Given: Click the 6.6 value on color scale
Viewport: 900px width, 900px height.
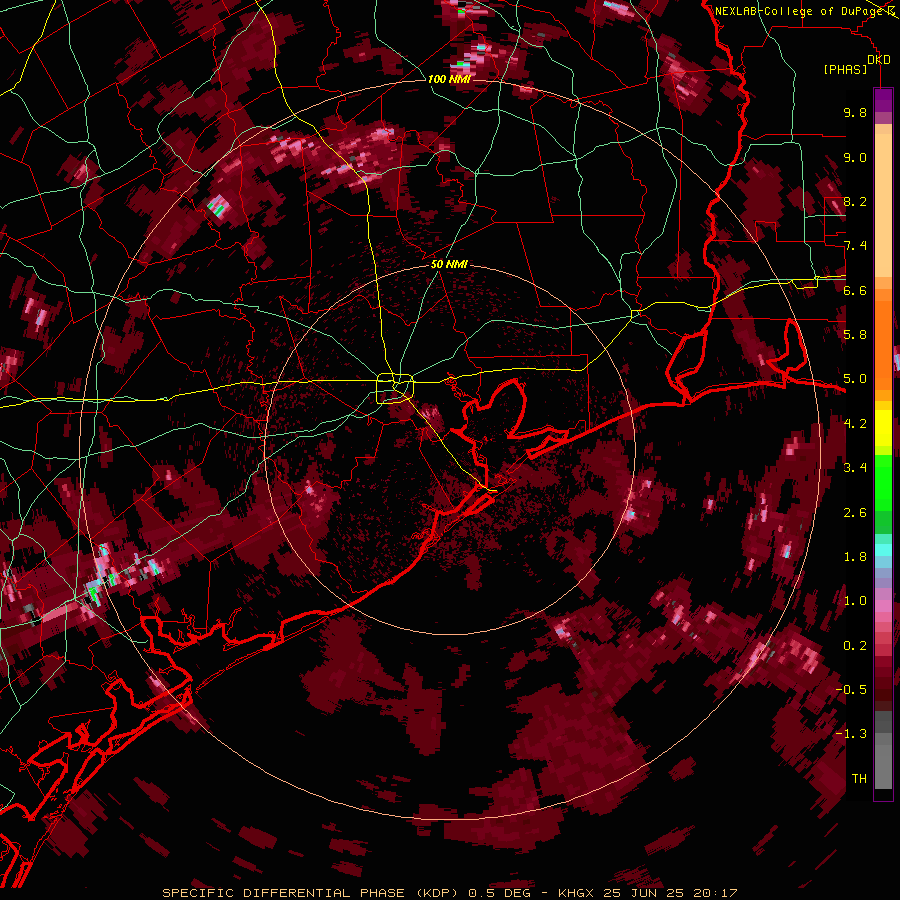Looking at the screenshot, I should click(x=855, y=290).
